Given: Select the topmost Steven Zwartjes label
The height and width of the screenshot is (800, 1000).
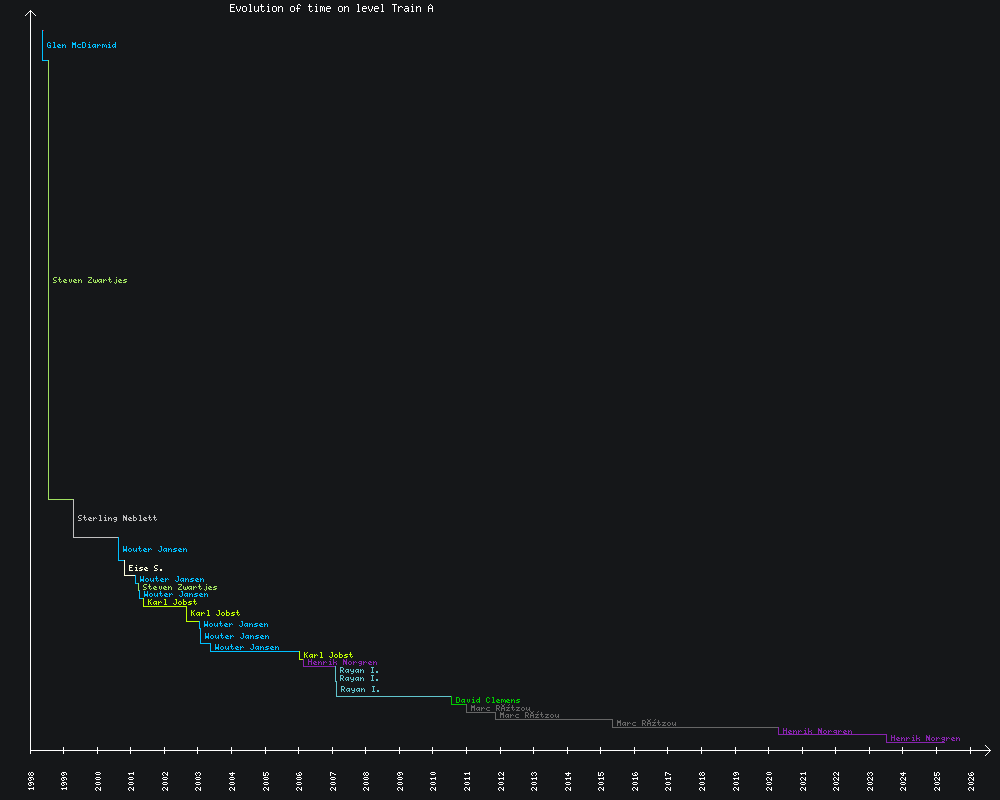Looking at the screenshot, I should pyautogui.click(x=90, y=281).
